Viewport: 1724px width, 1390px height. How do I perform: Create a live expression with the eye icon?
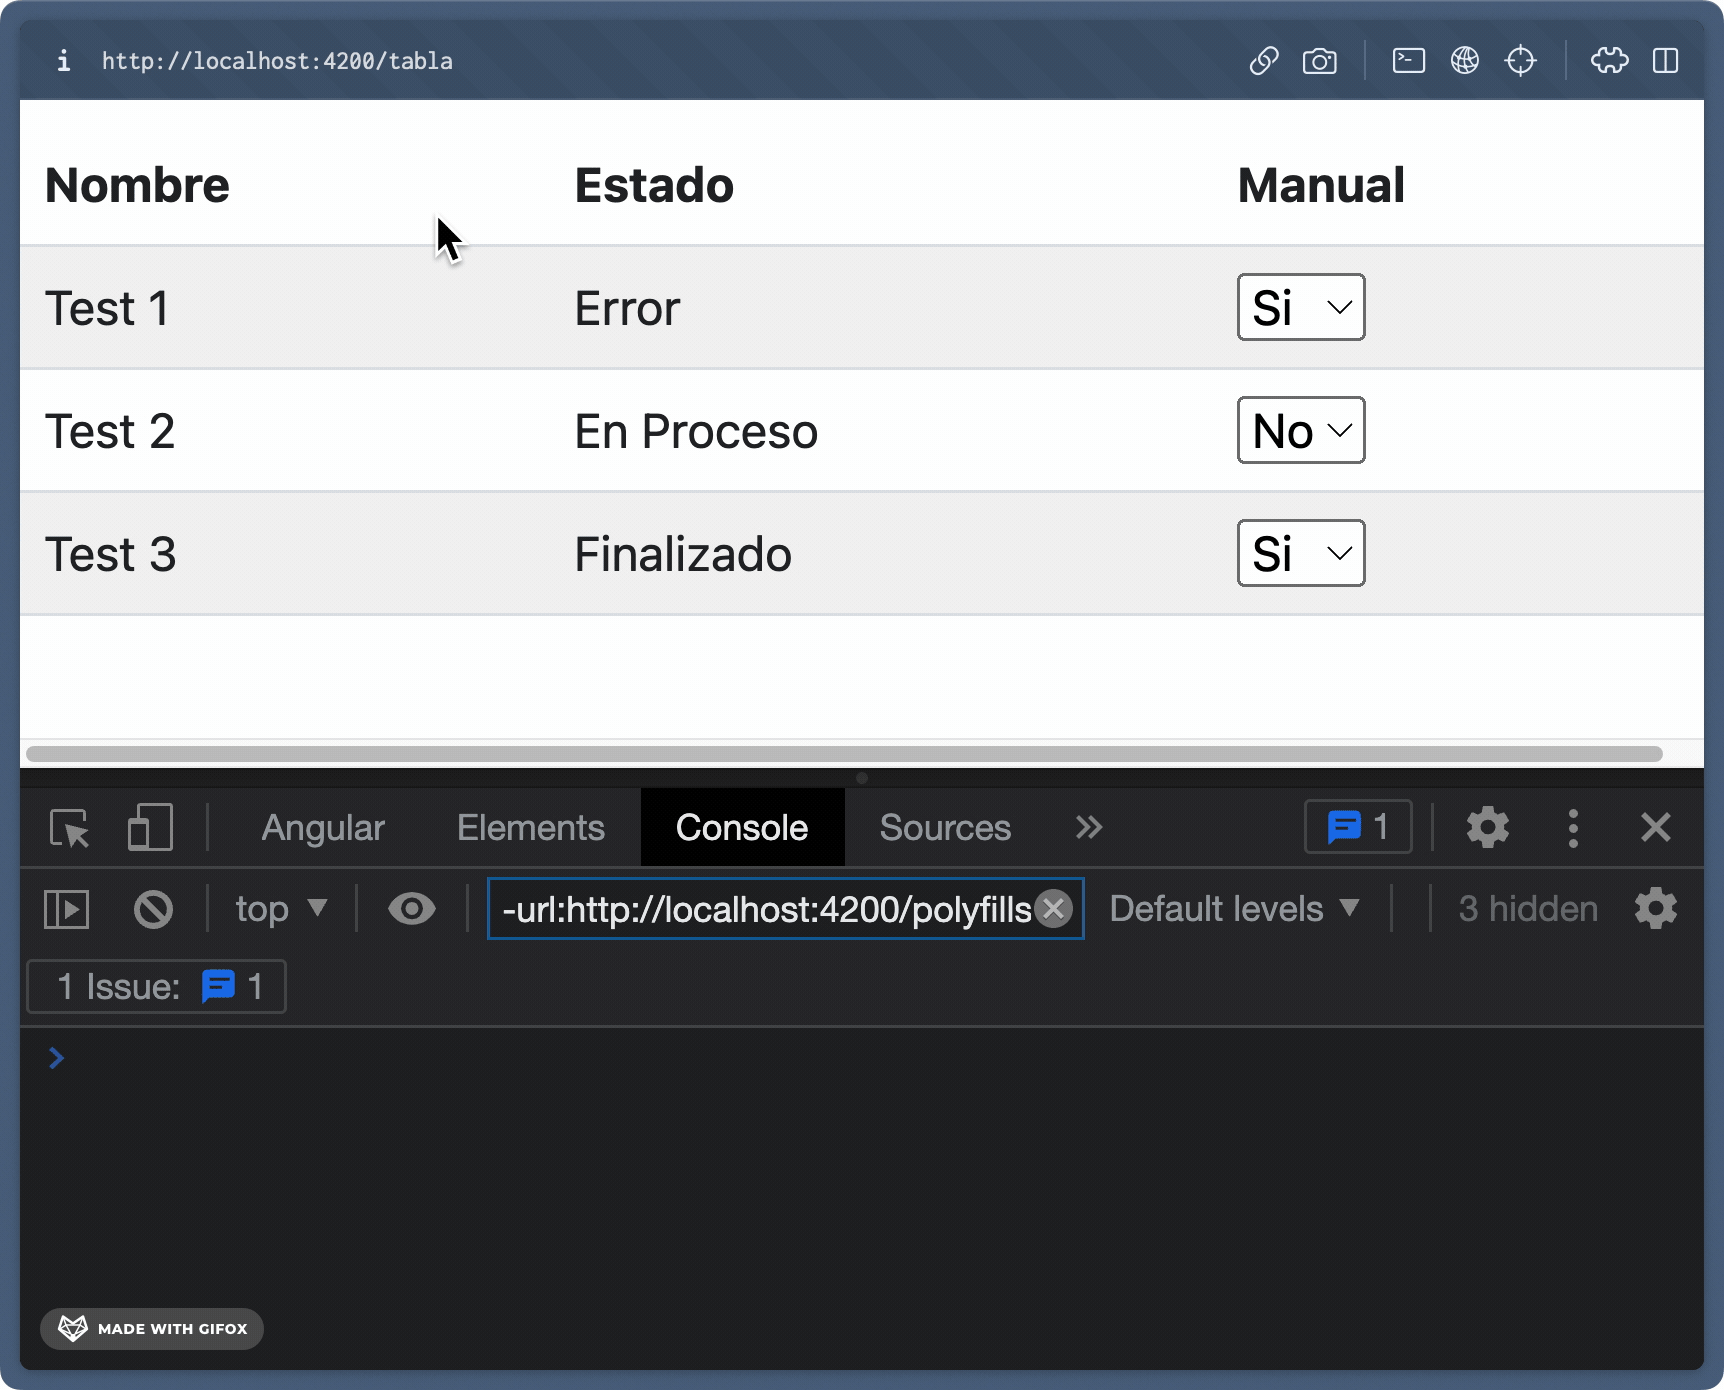click(x=411, y=908)
